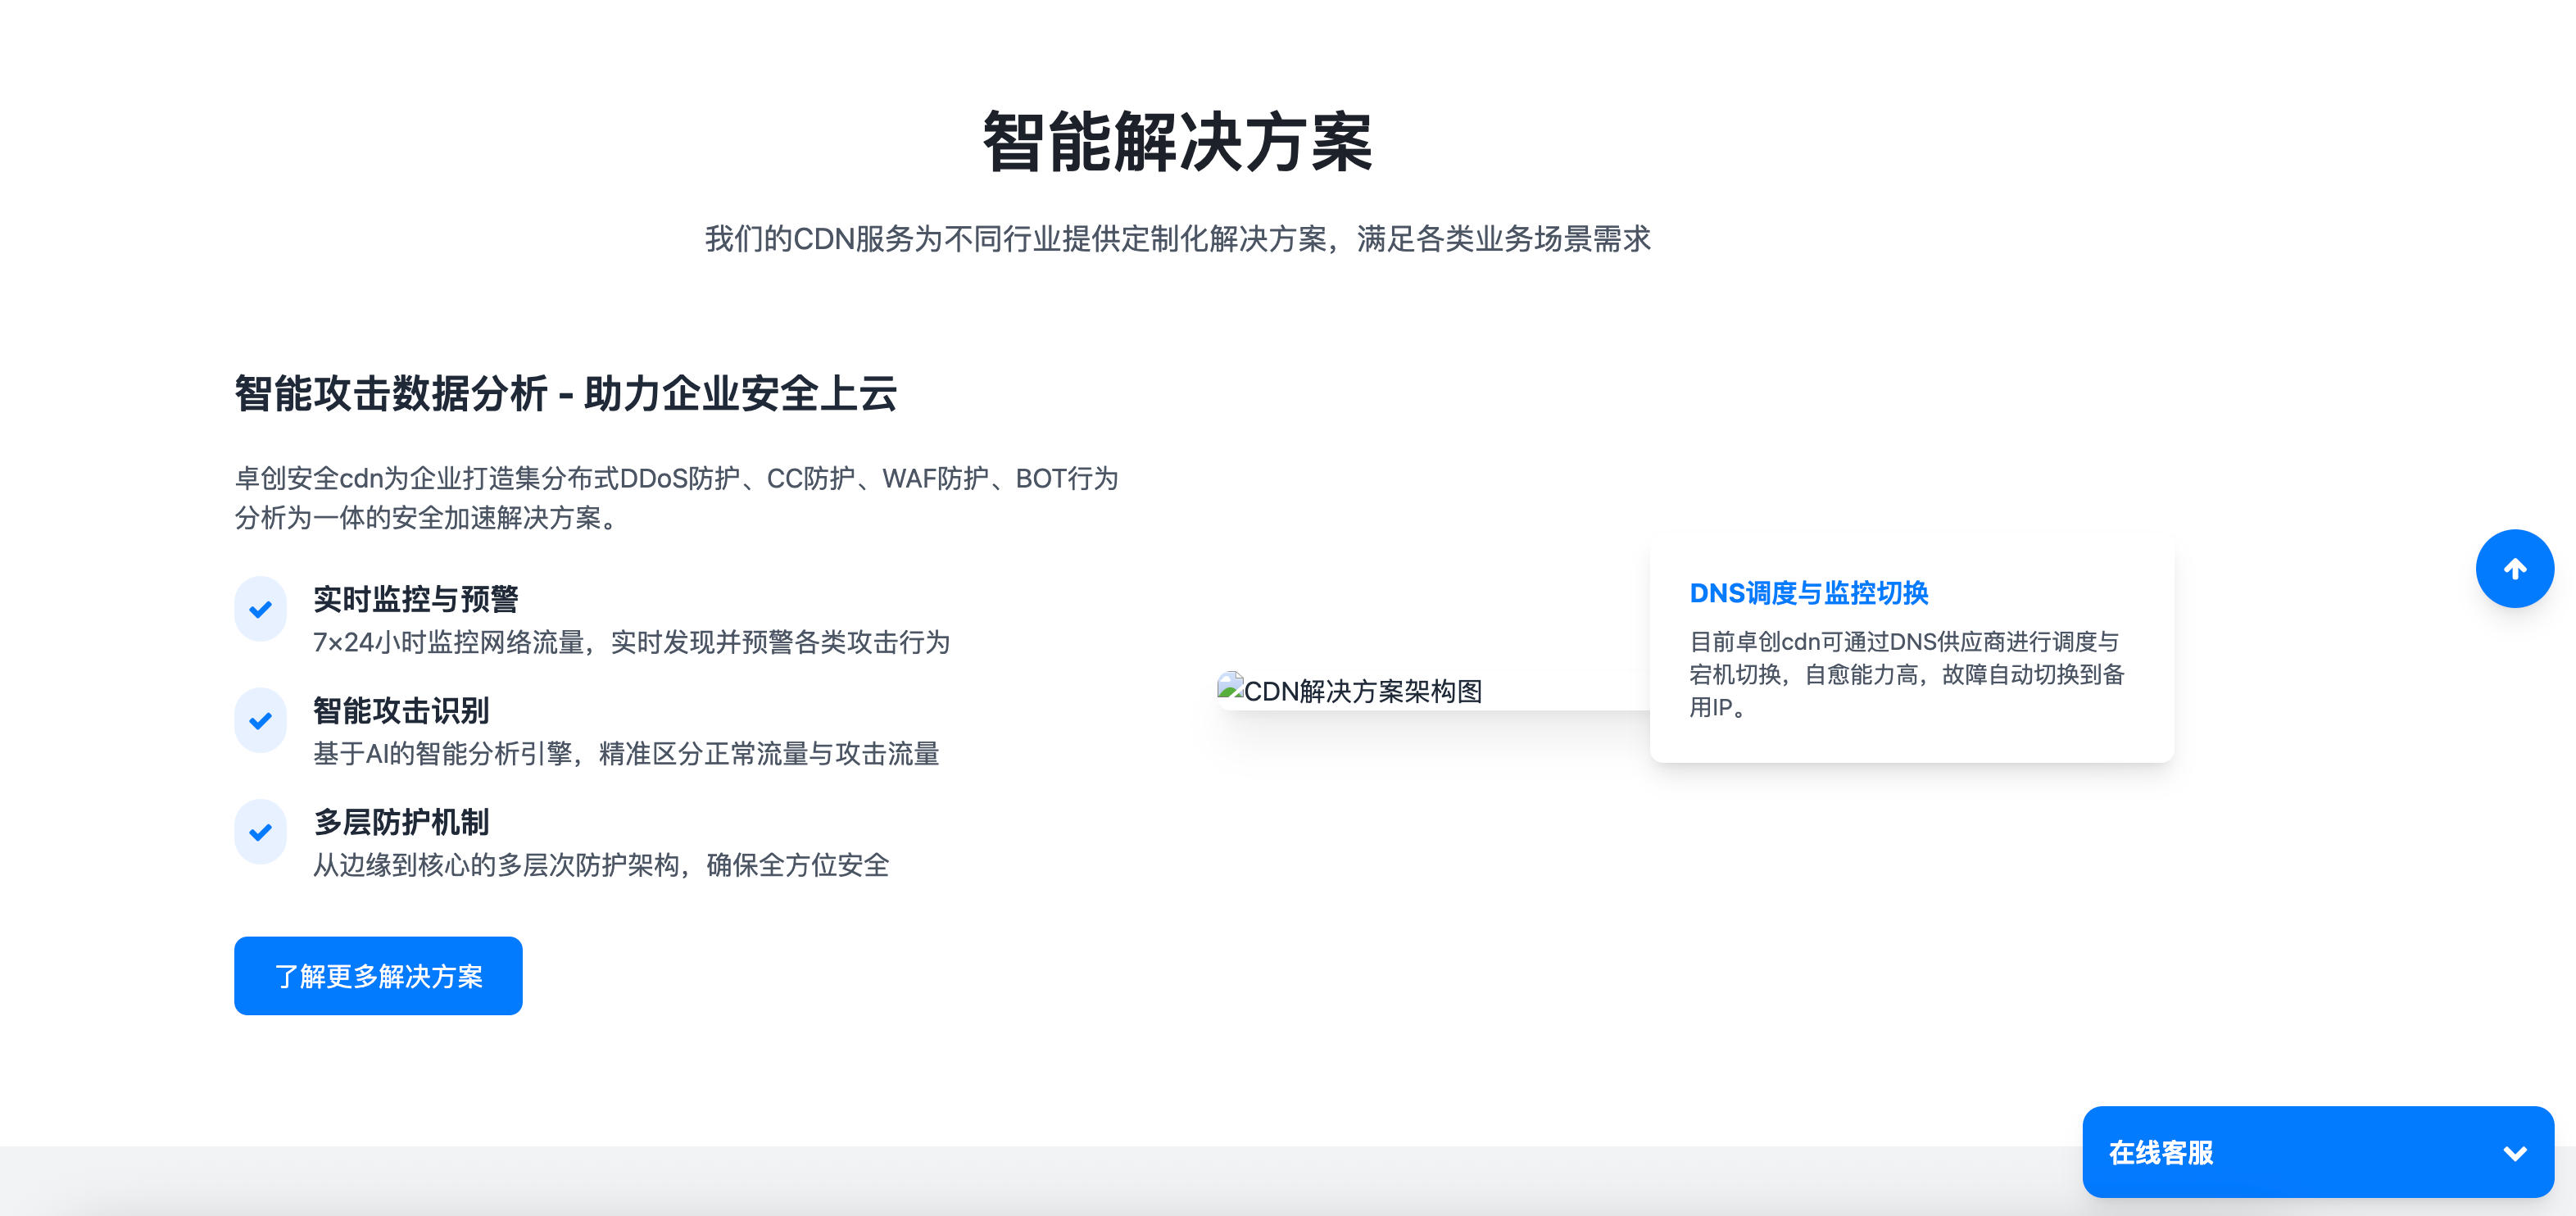The width and height of the screenshot is (2576, 1216).
Task: Click the 多层防护机制 feature title
Action: (x=400, y=821)
